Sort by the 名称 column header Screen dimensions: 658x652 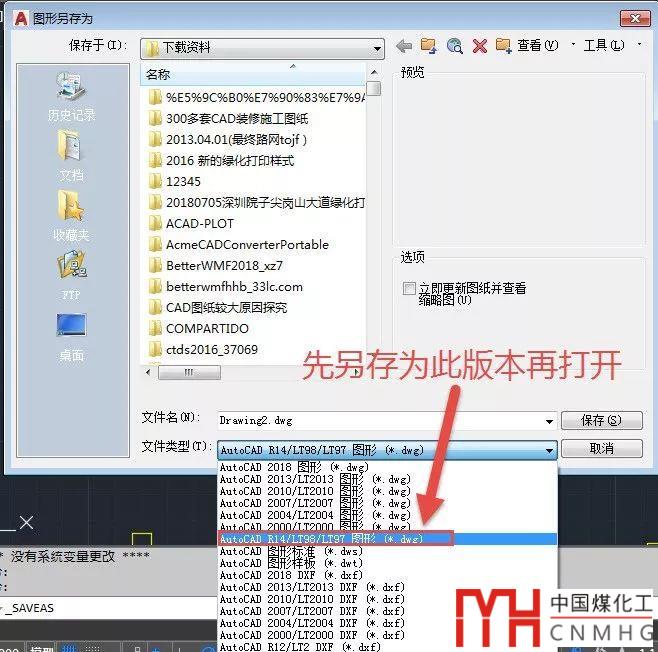pos(253,74)
